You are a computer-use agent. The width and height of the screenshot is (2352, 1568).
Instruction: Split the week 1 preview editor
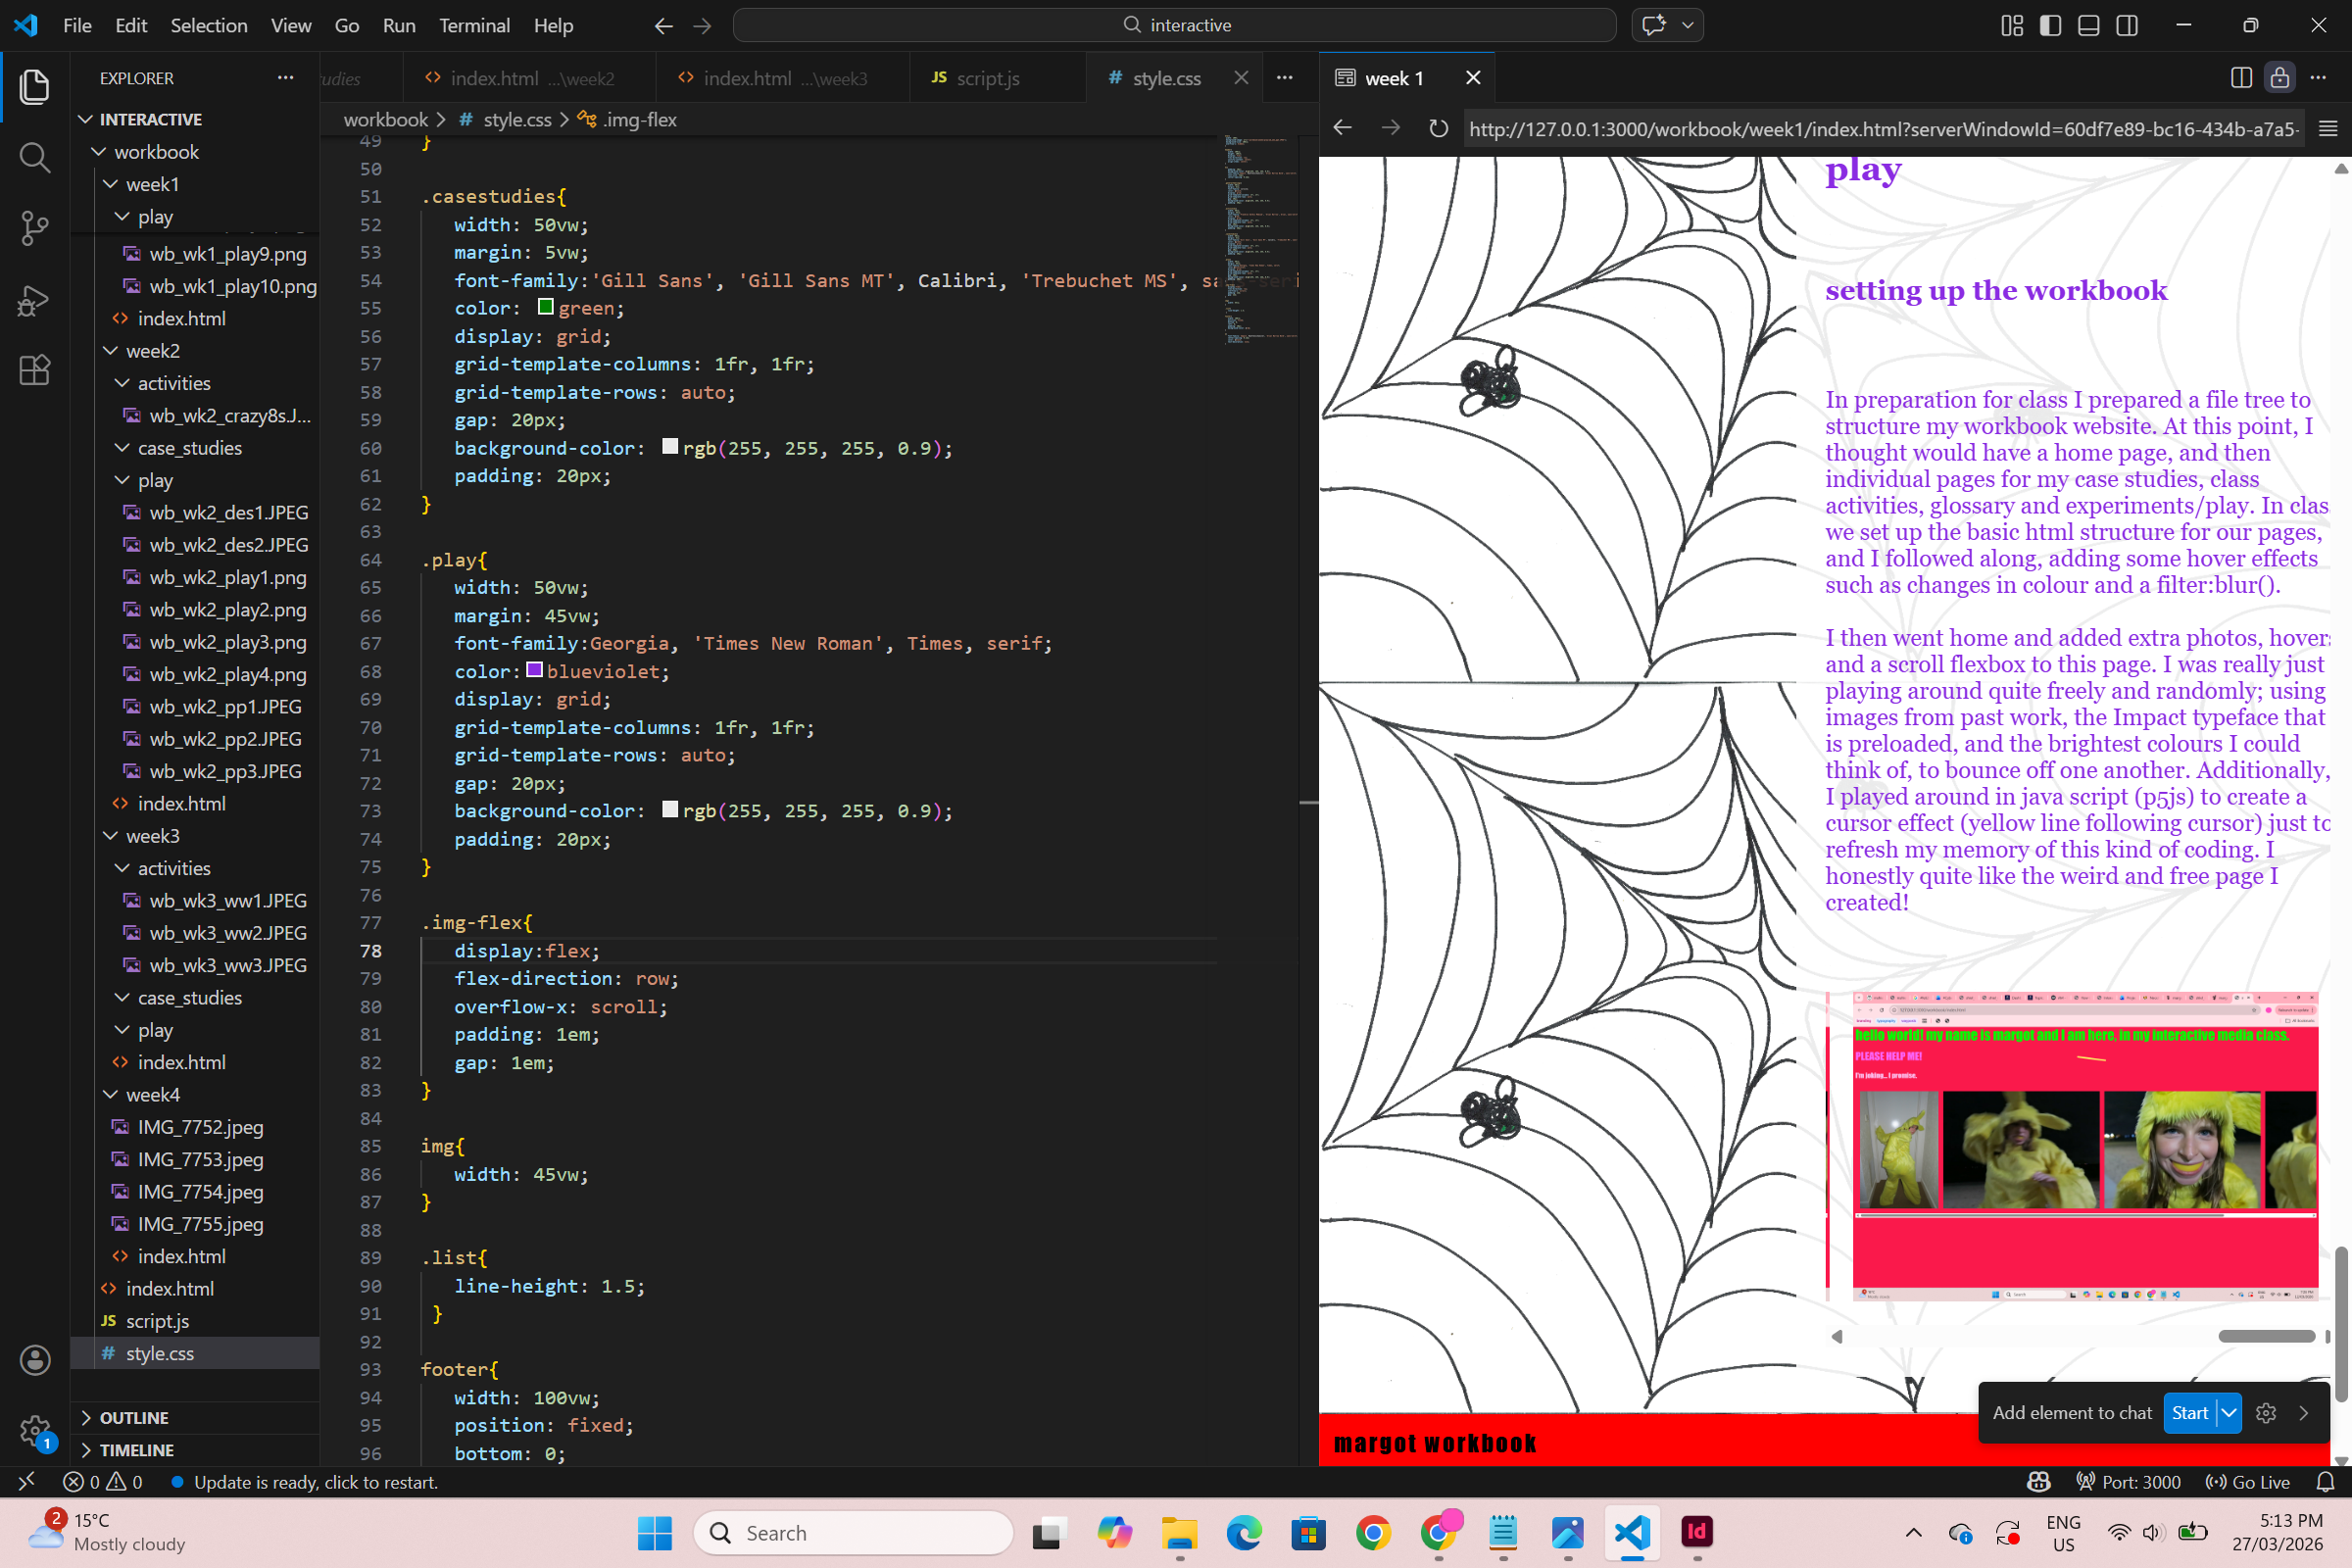click(2241, 78)
